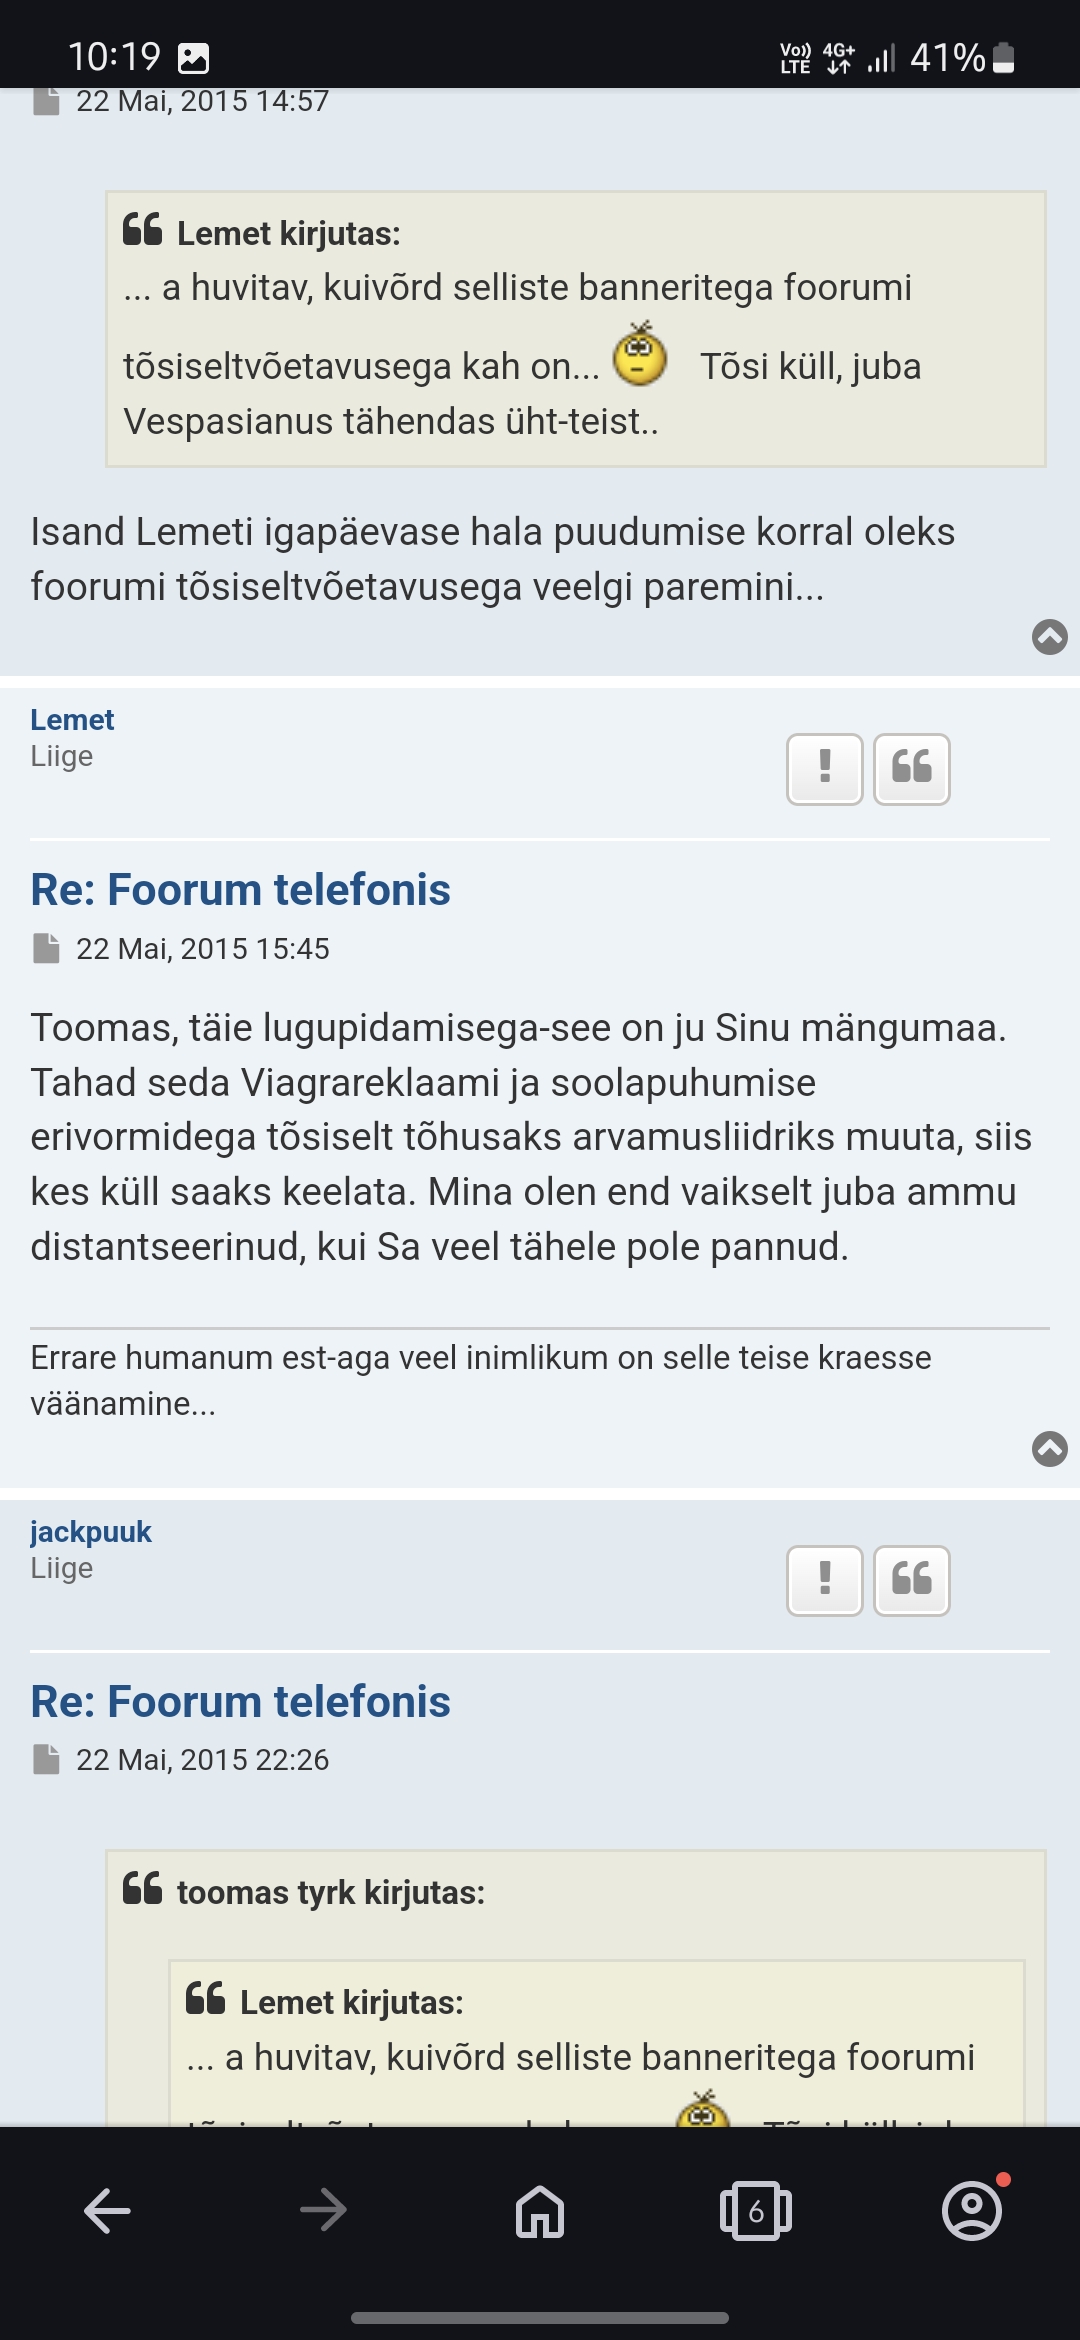This screenshot has height=2340, width=1080.
Task: Tap the smiley emoji in Lemet quote
Action: tap(640, 356)
